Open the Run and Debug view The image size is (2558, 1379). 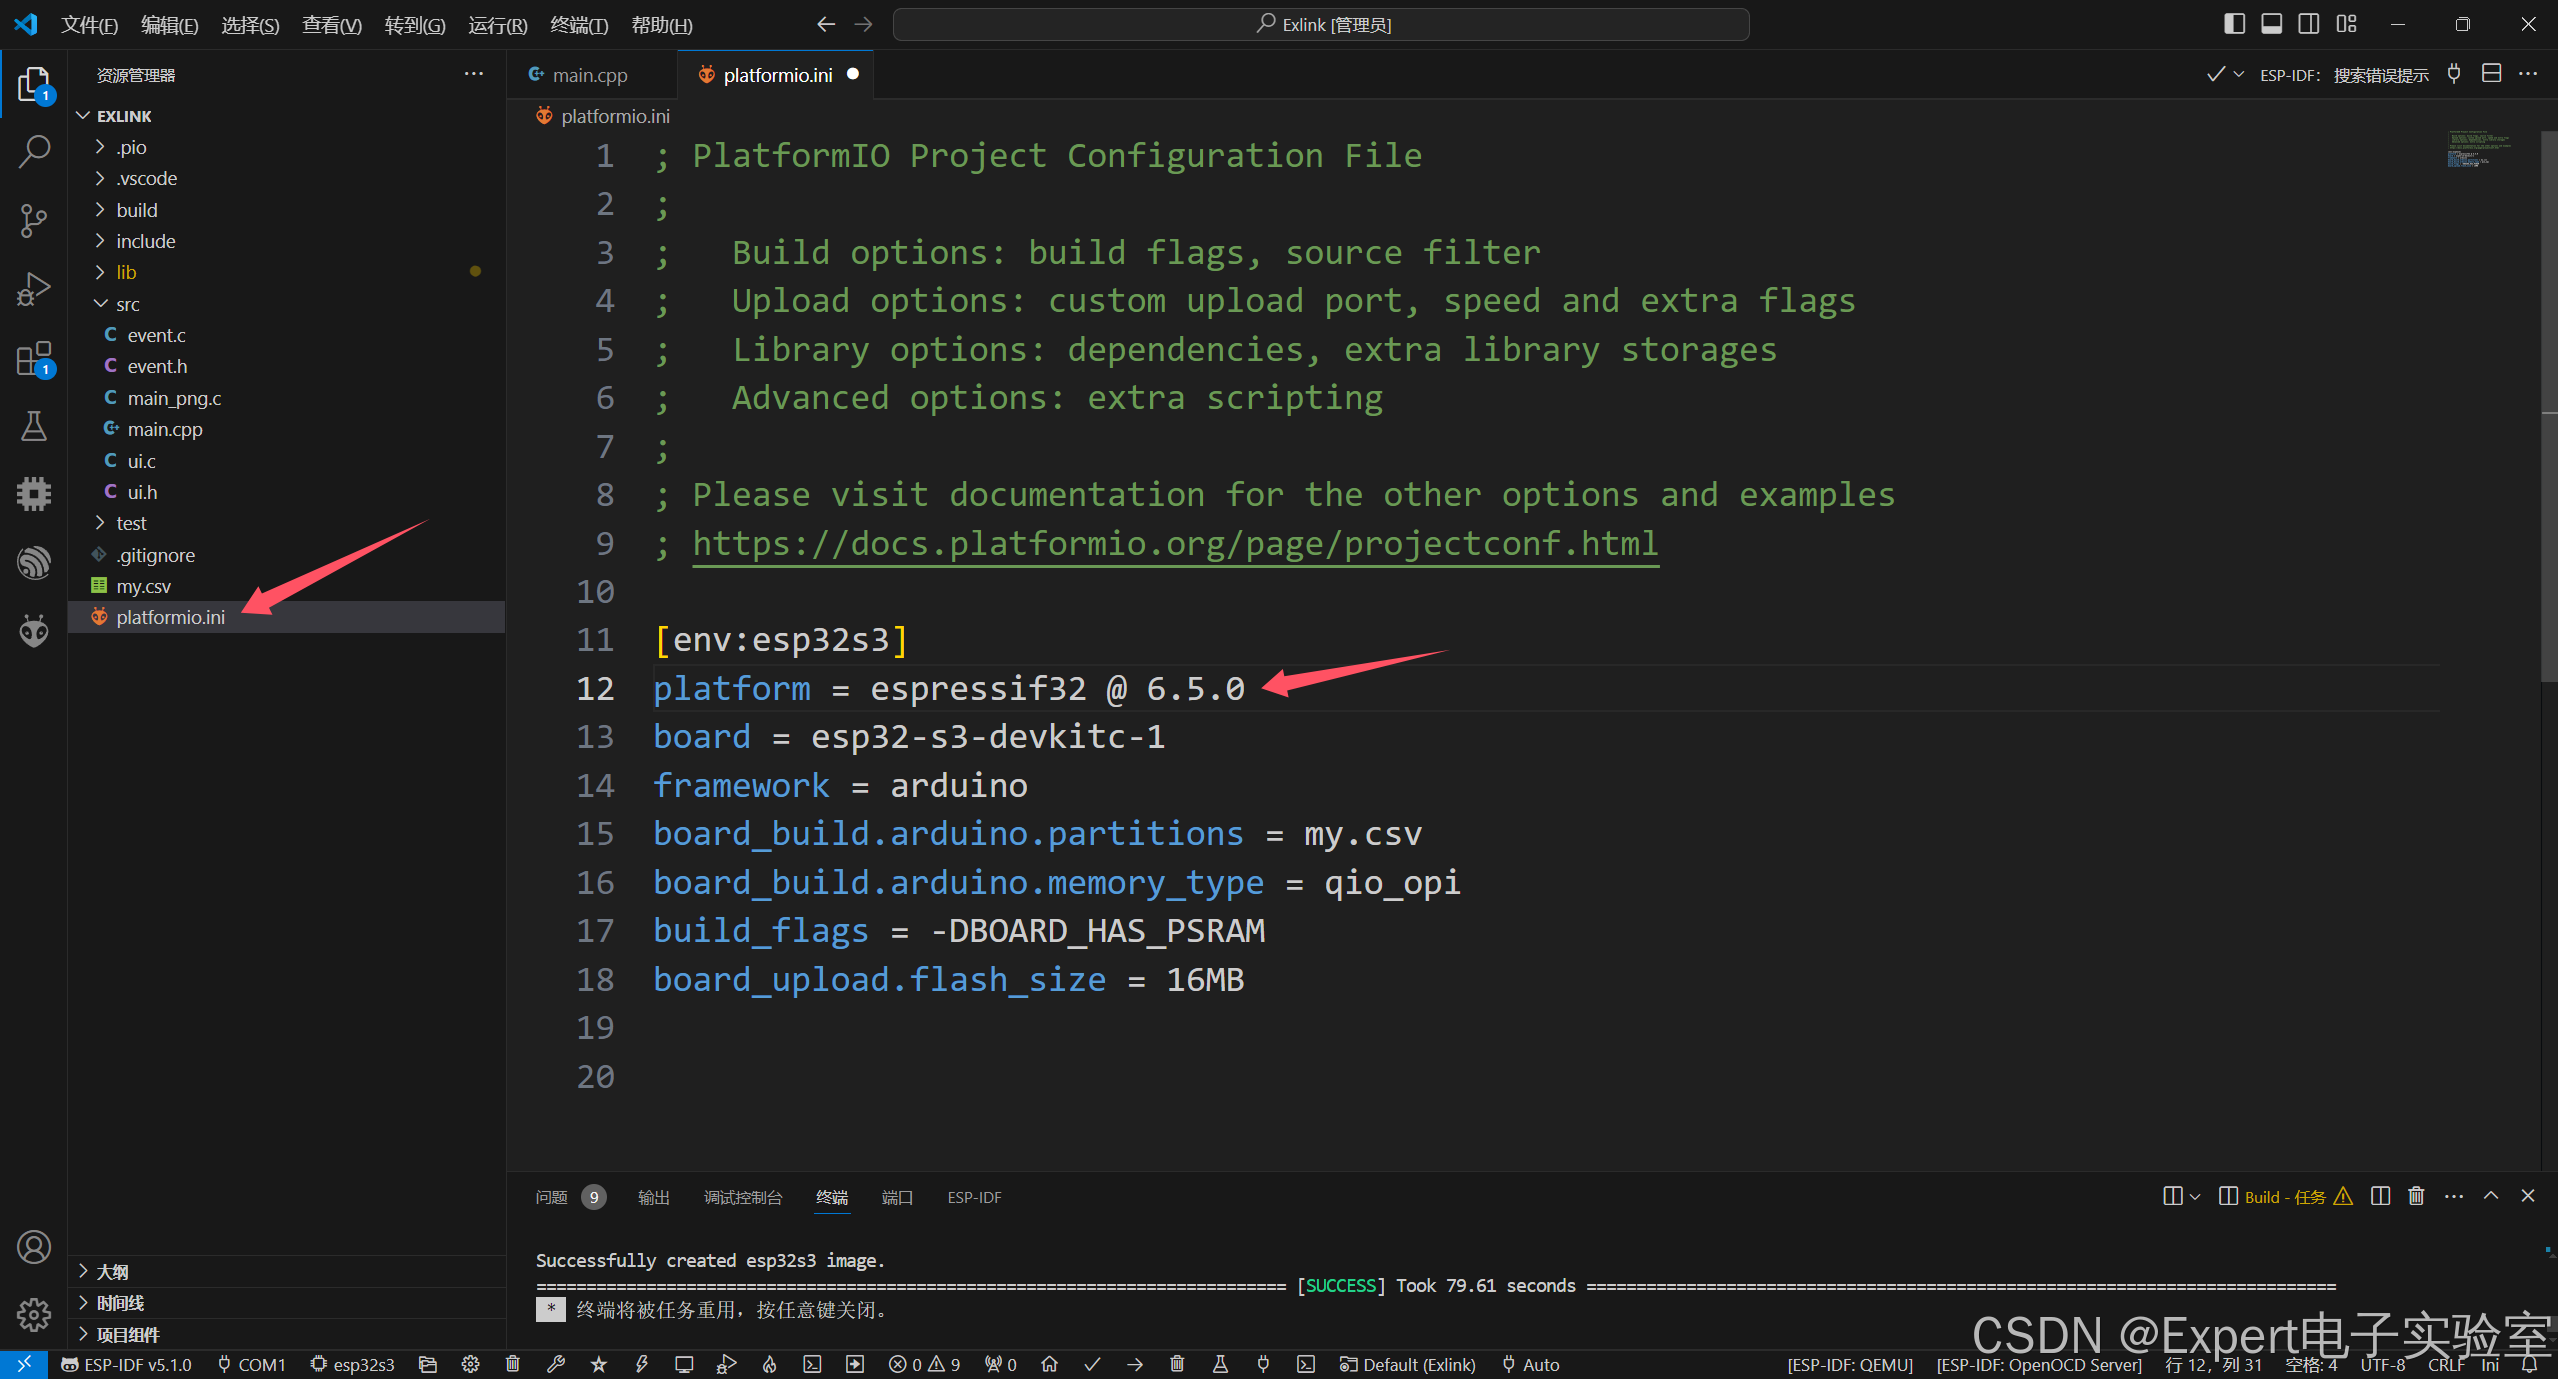pyautogui.click(x=34, y=289)
